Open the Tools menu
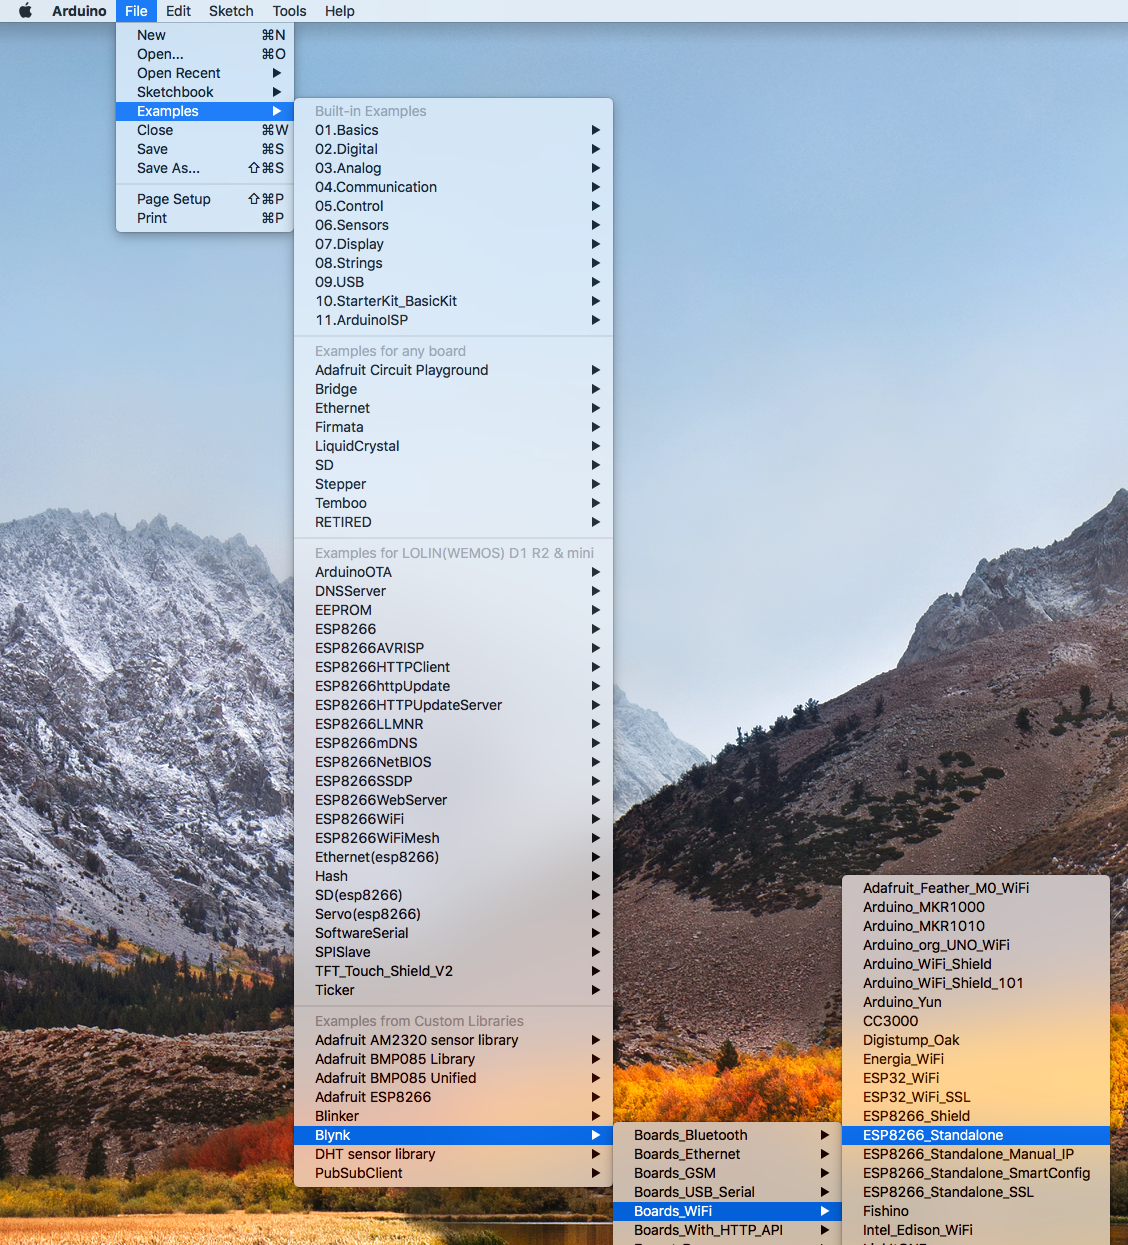The width and height of the screenshot is (1128, 1245). (x=288, y=11)
